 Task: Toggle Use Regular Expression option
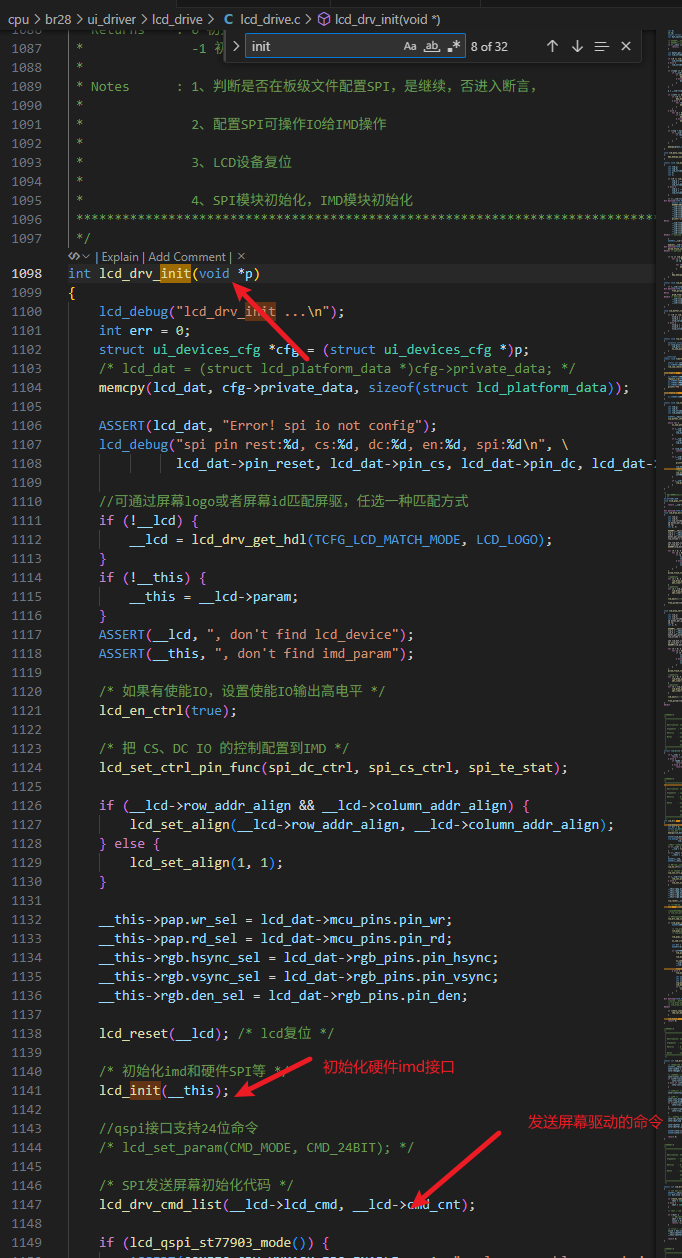(455, 46)
